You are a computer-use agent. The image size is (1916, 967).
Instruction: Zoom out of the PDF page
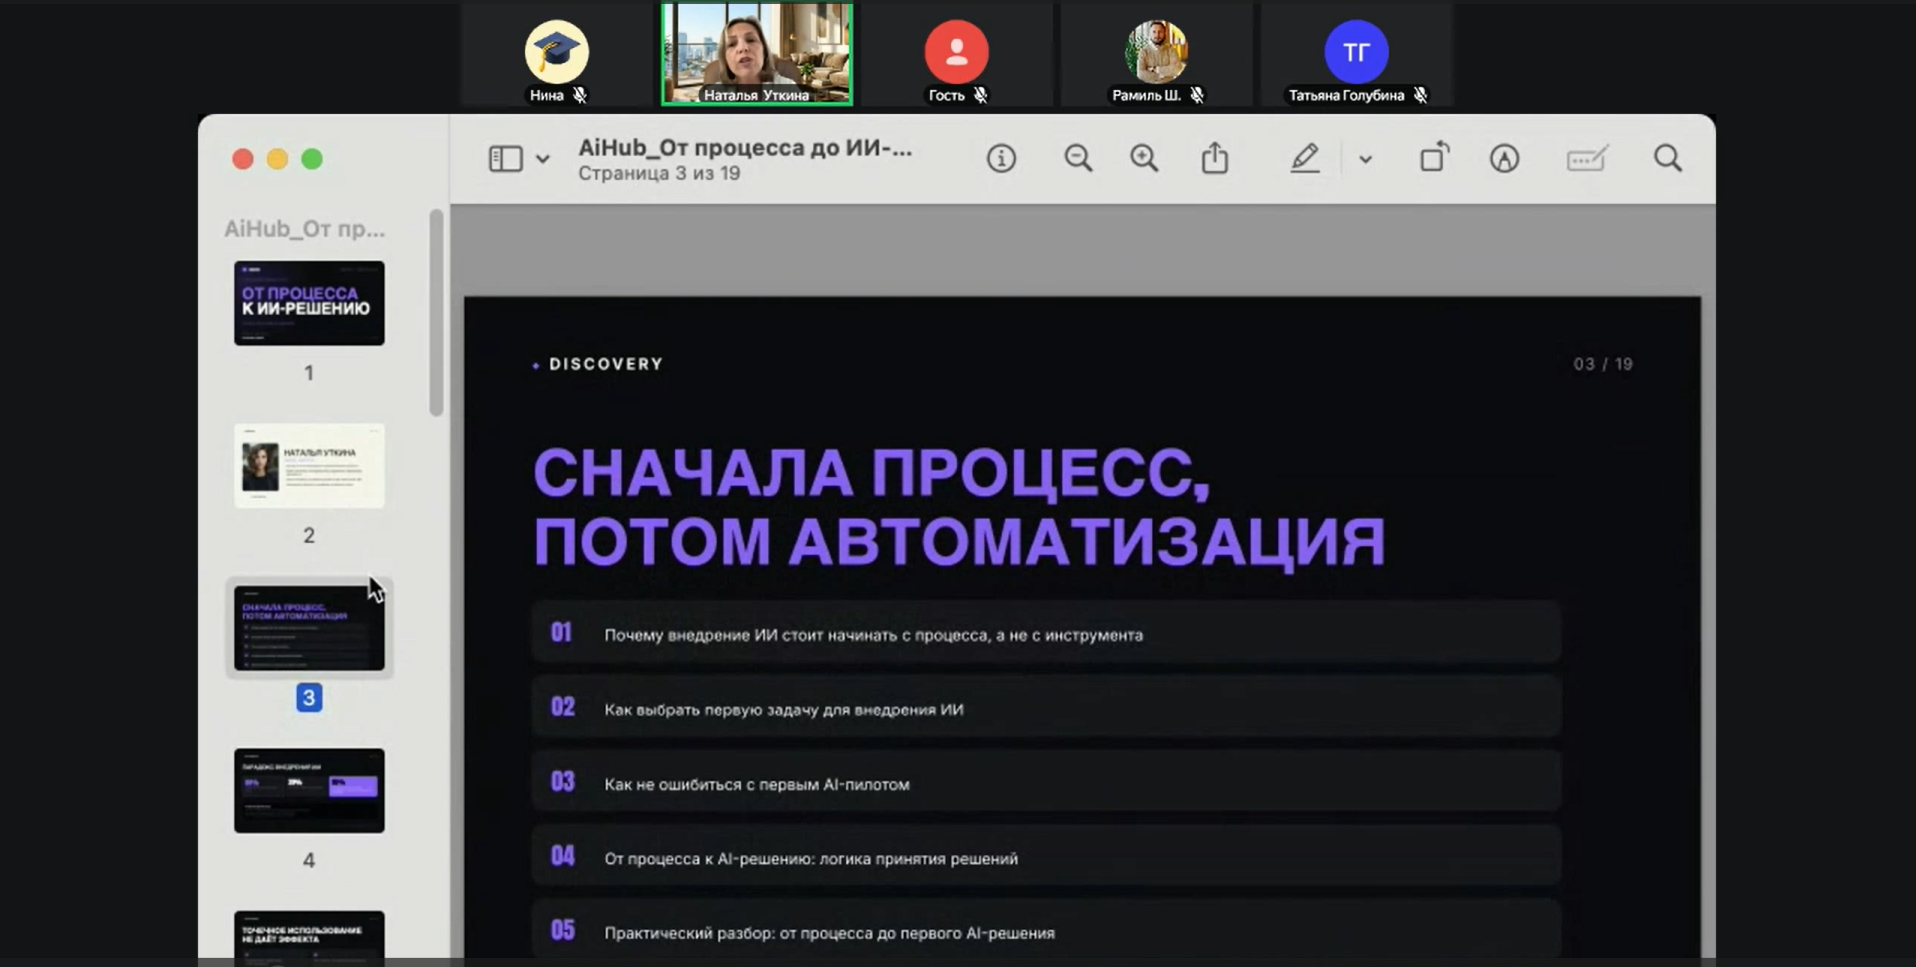(1078, 158)
